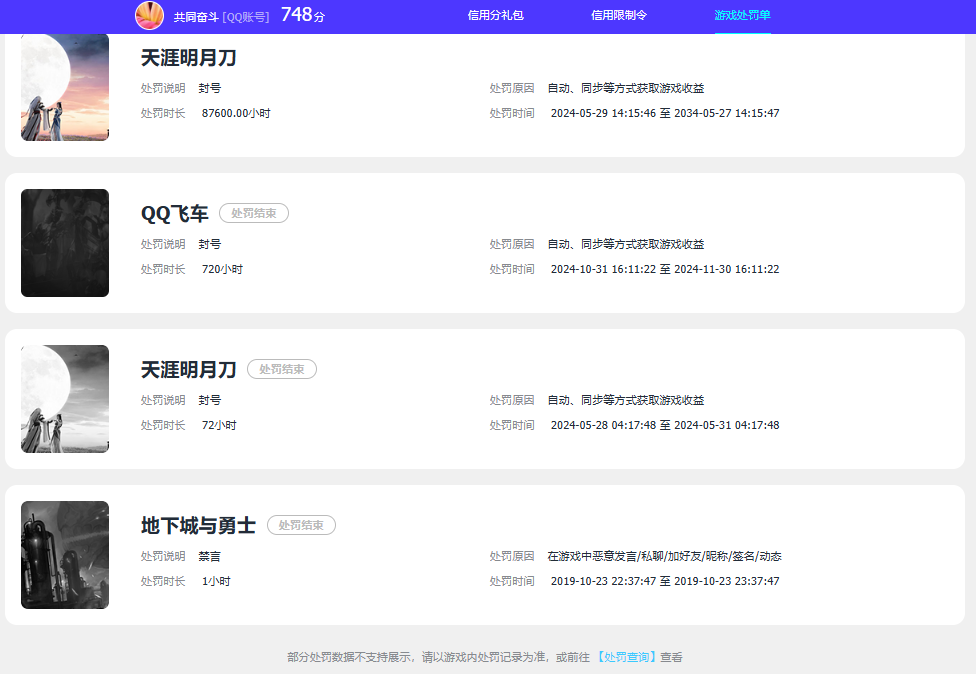Click the QQ飞车 game title
Viewport: 976px width, 674px height.
[175, 213]
